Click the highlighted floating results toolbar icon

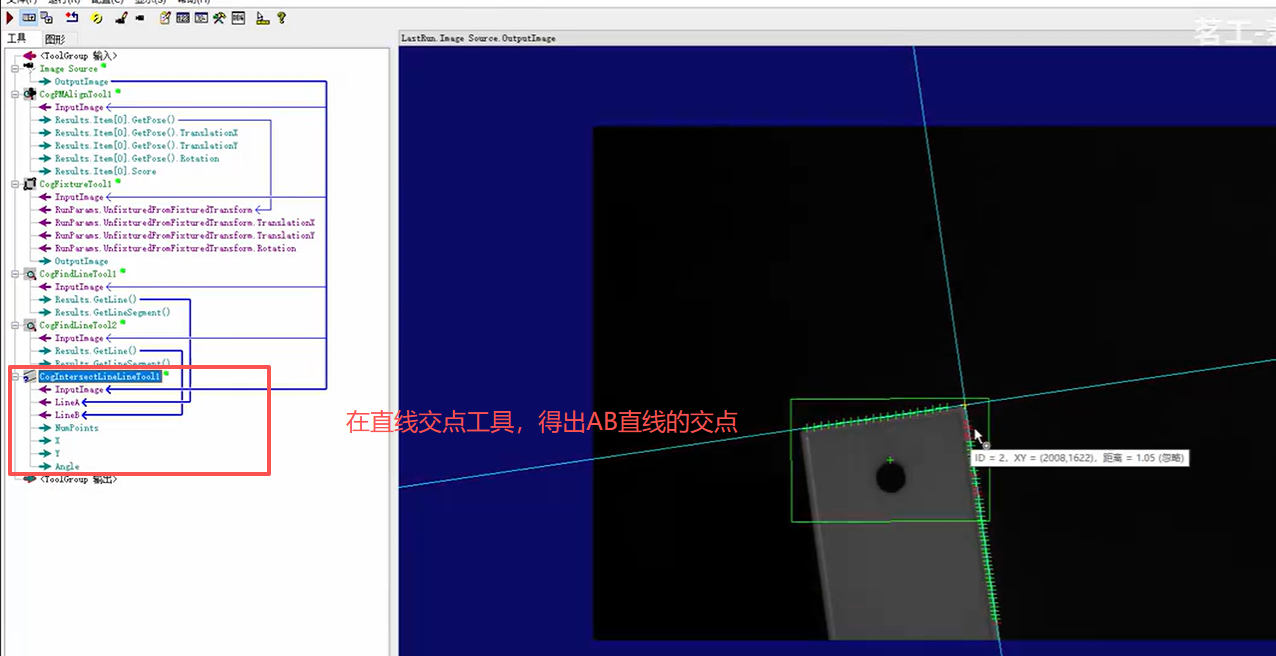(x=29, y=18)
